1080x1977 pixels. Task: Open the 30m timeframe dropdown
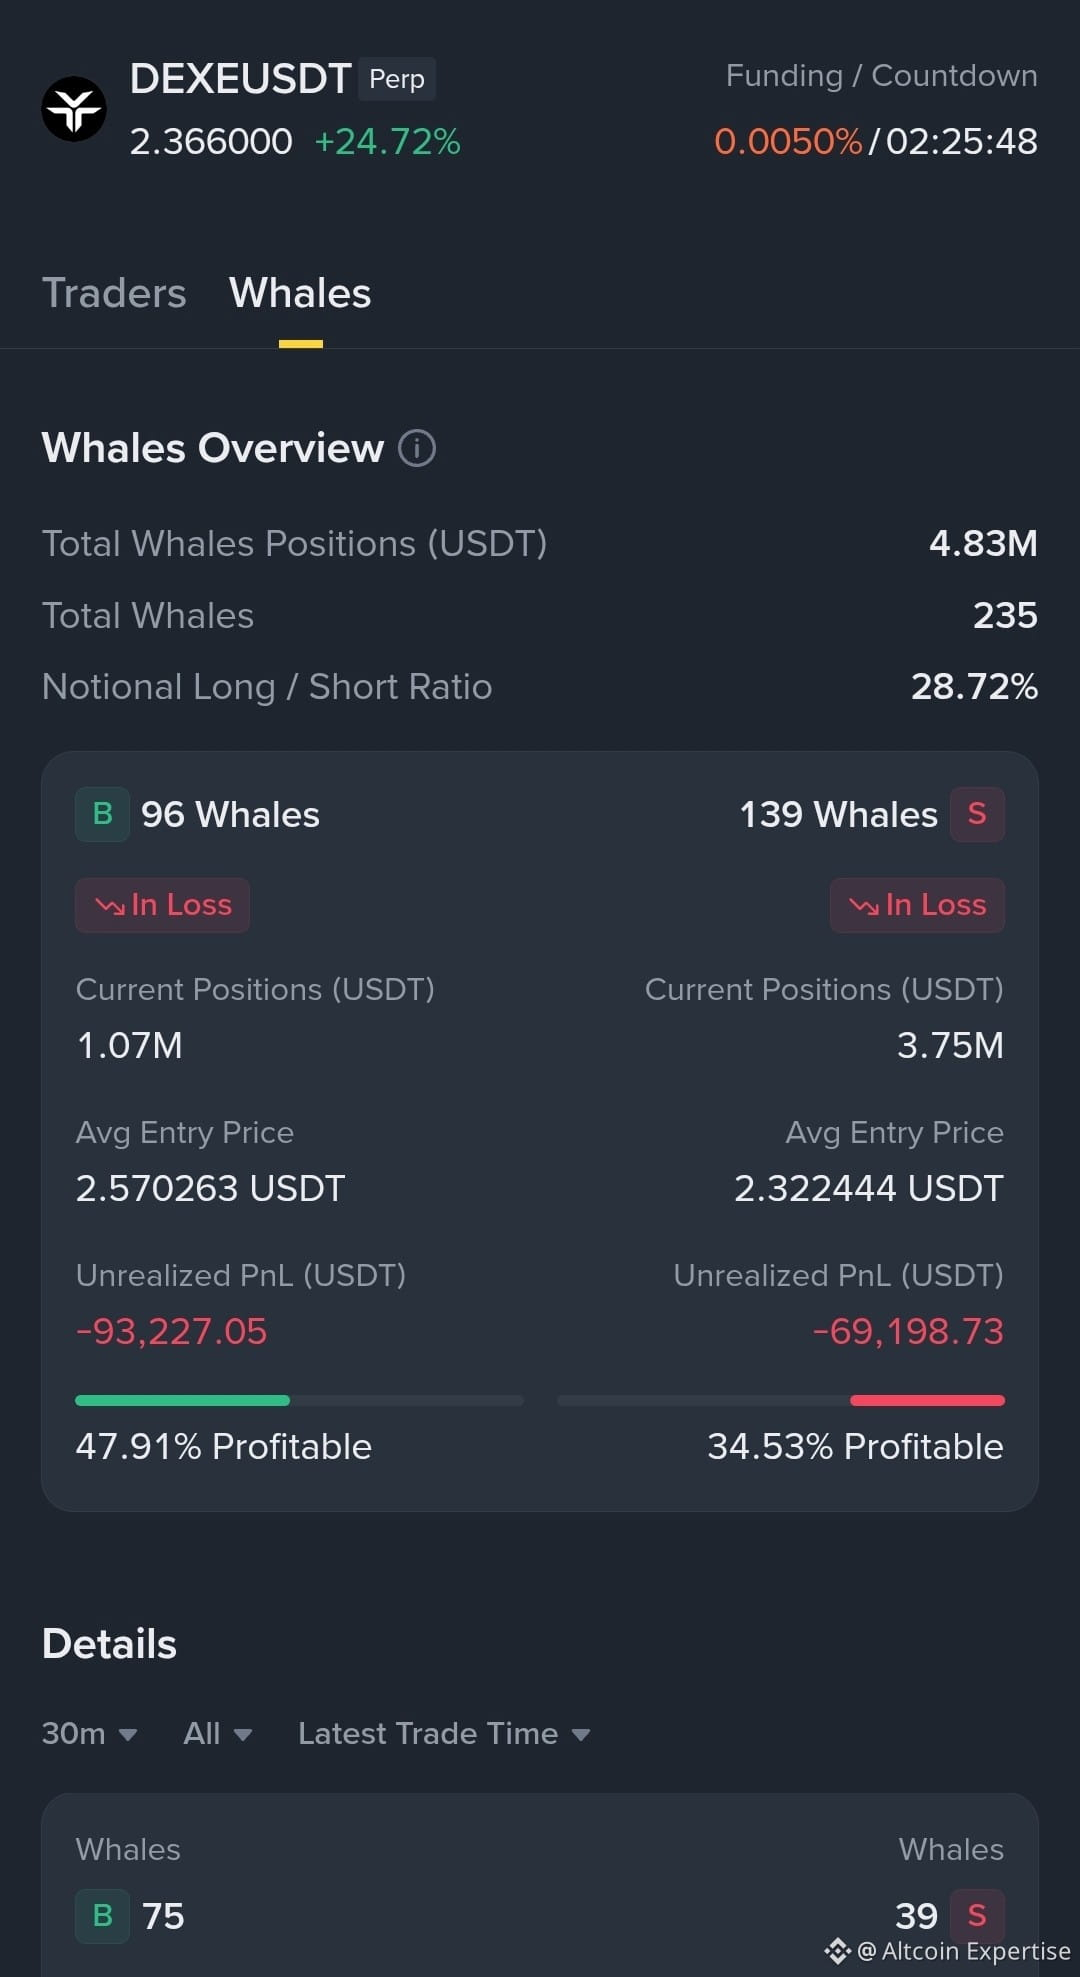[90, 1733]
